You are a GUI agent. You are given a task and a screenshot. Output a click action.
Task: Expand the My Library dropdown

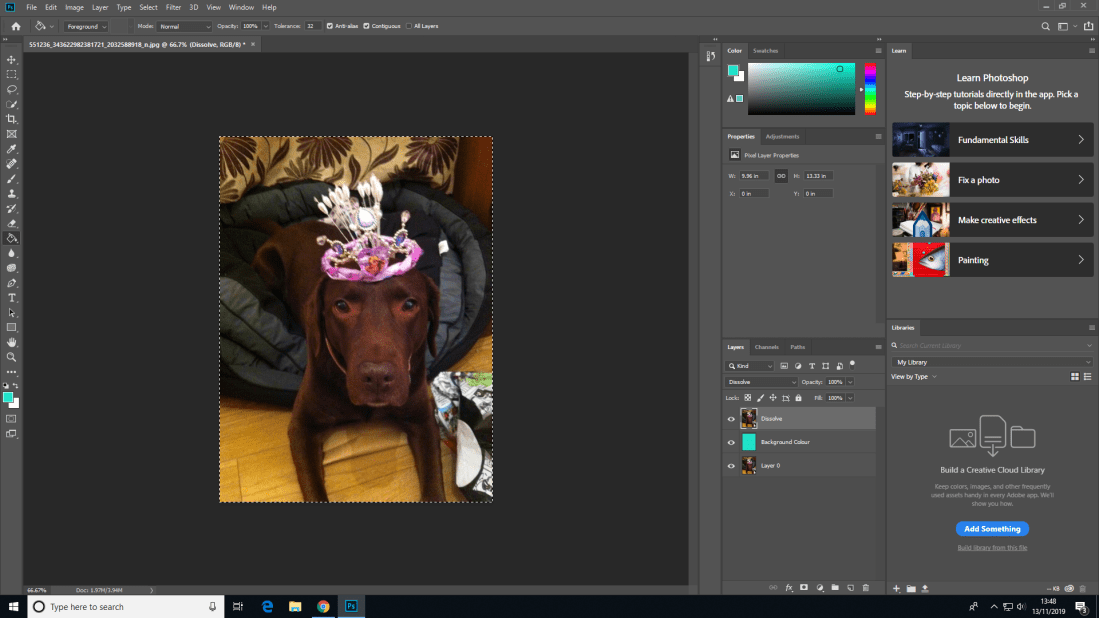coord(992,362)
